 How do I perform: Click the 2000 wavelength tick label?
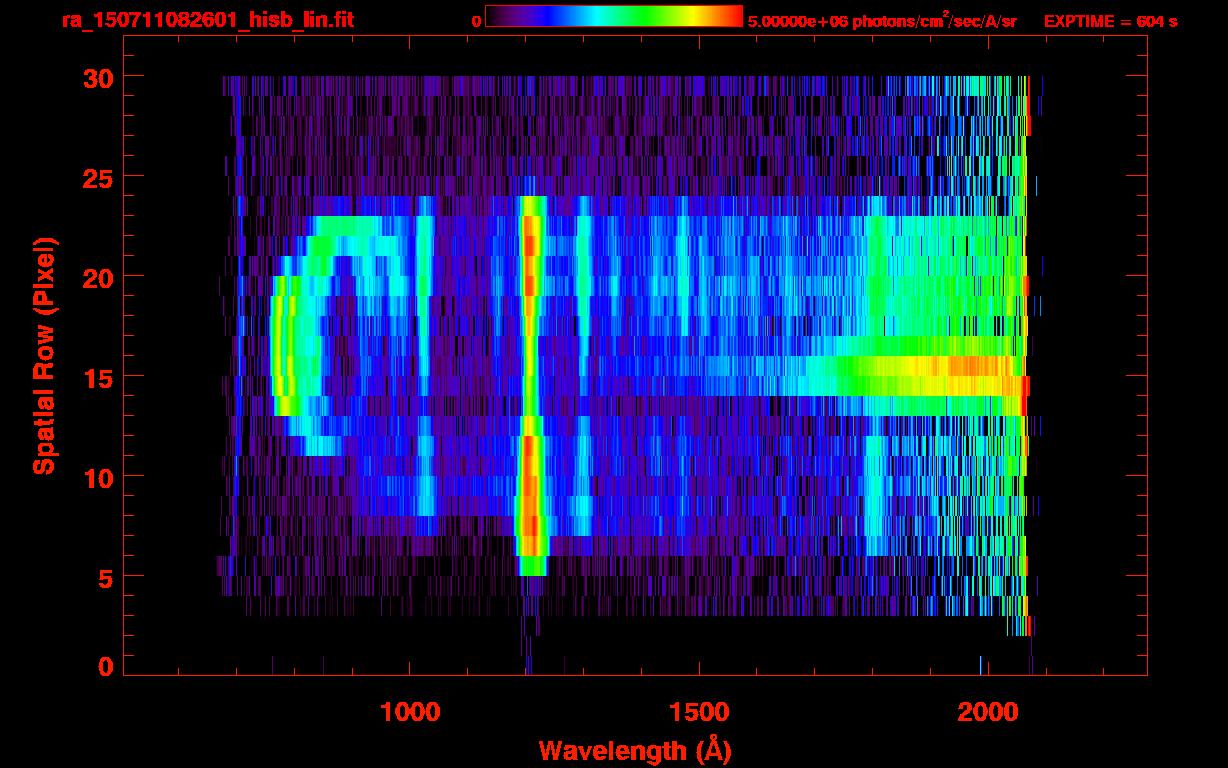tap(988, 712)
